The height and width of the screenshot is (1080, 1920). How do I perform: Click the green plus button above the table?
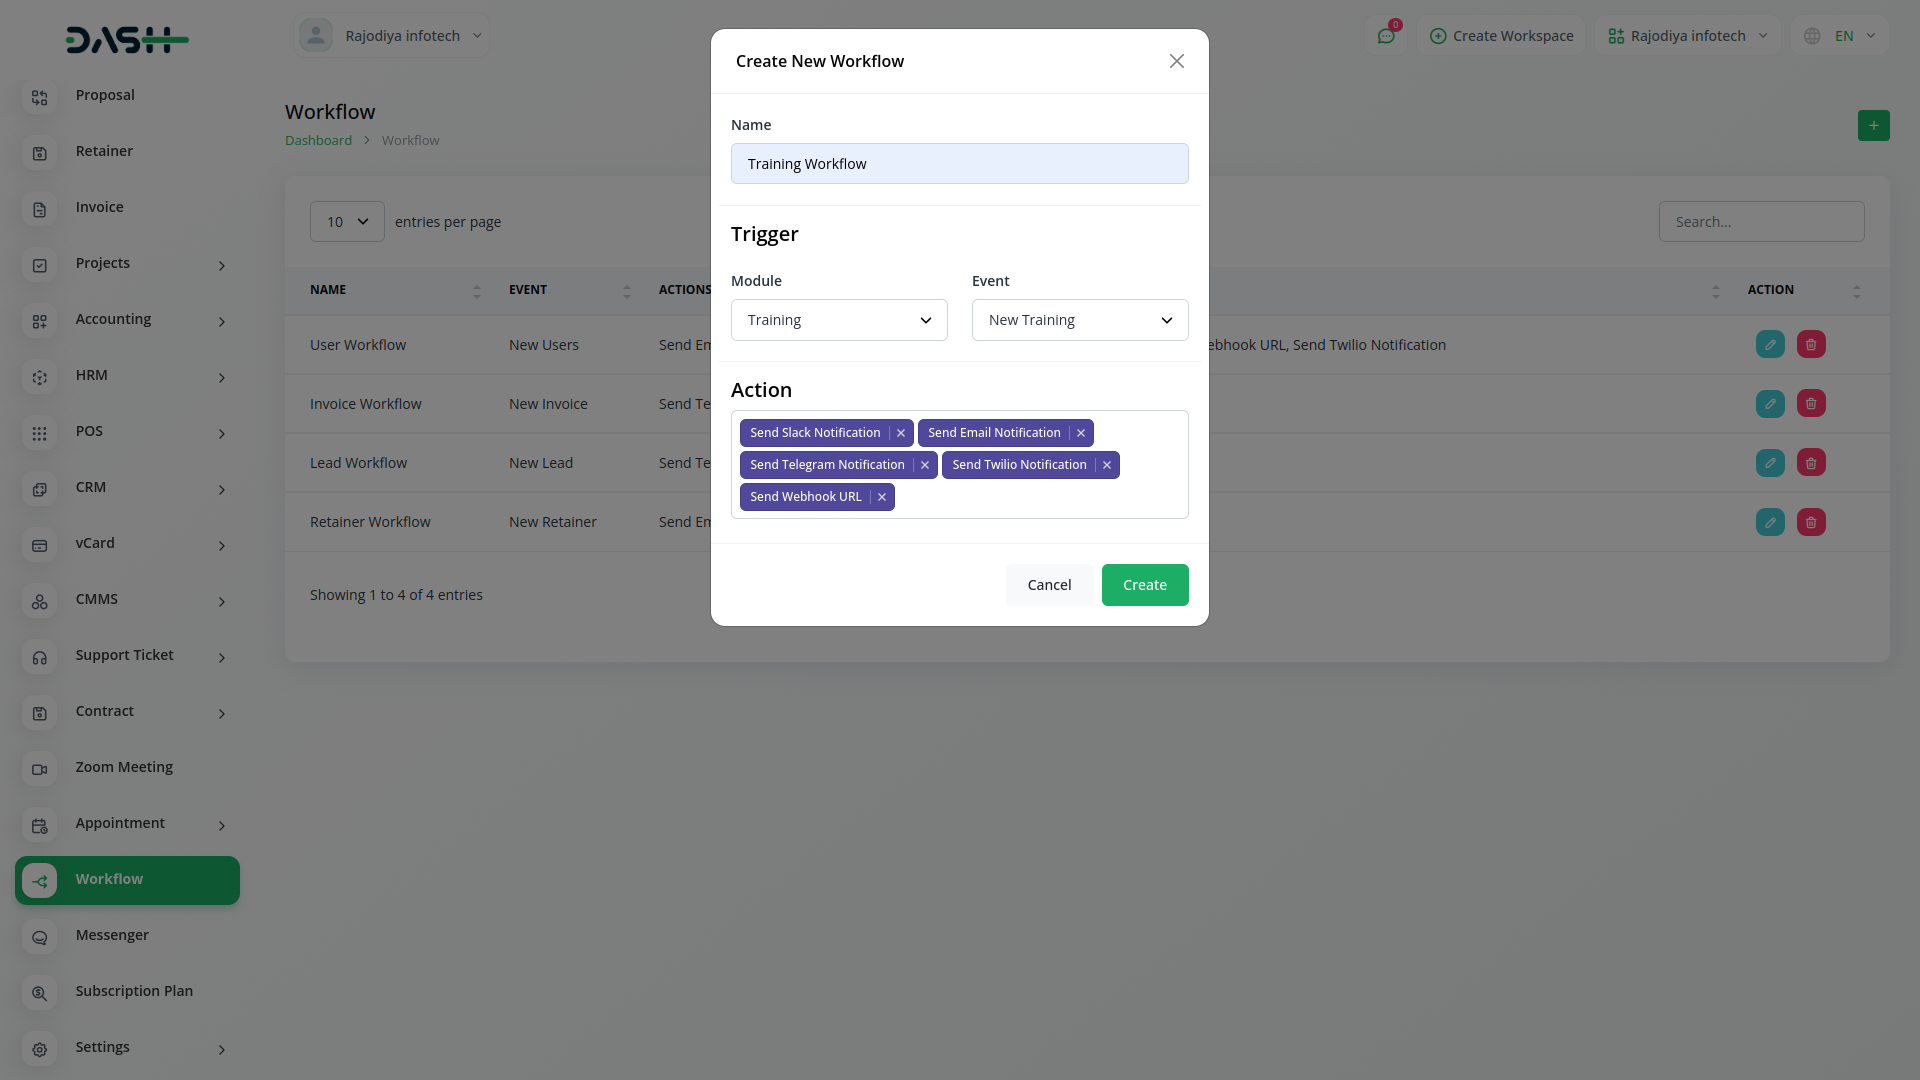coord(1874,125)
